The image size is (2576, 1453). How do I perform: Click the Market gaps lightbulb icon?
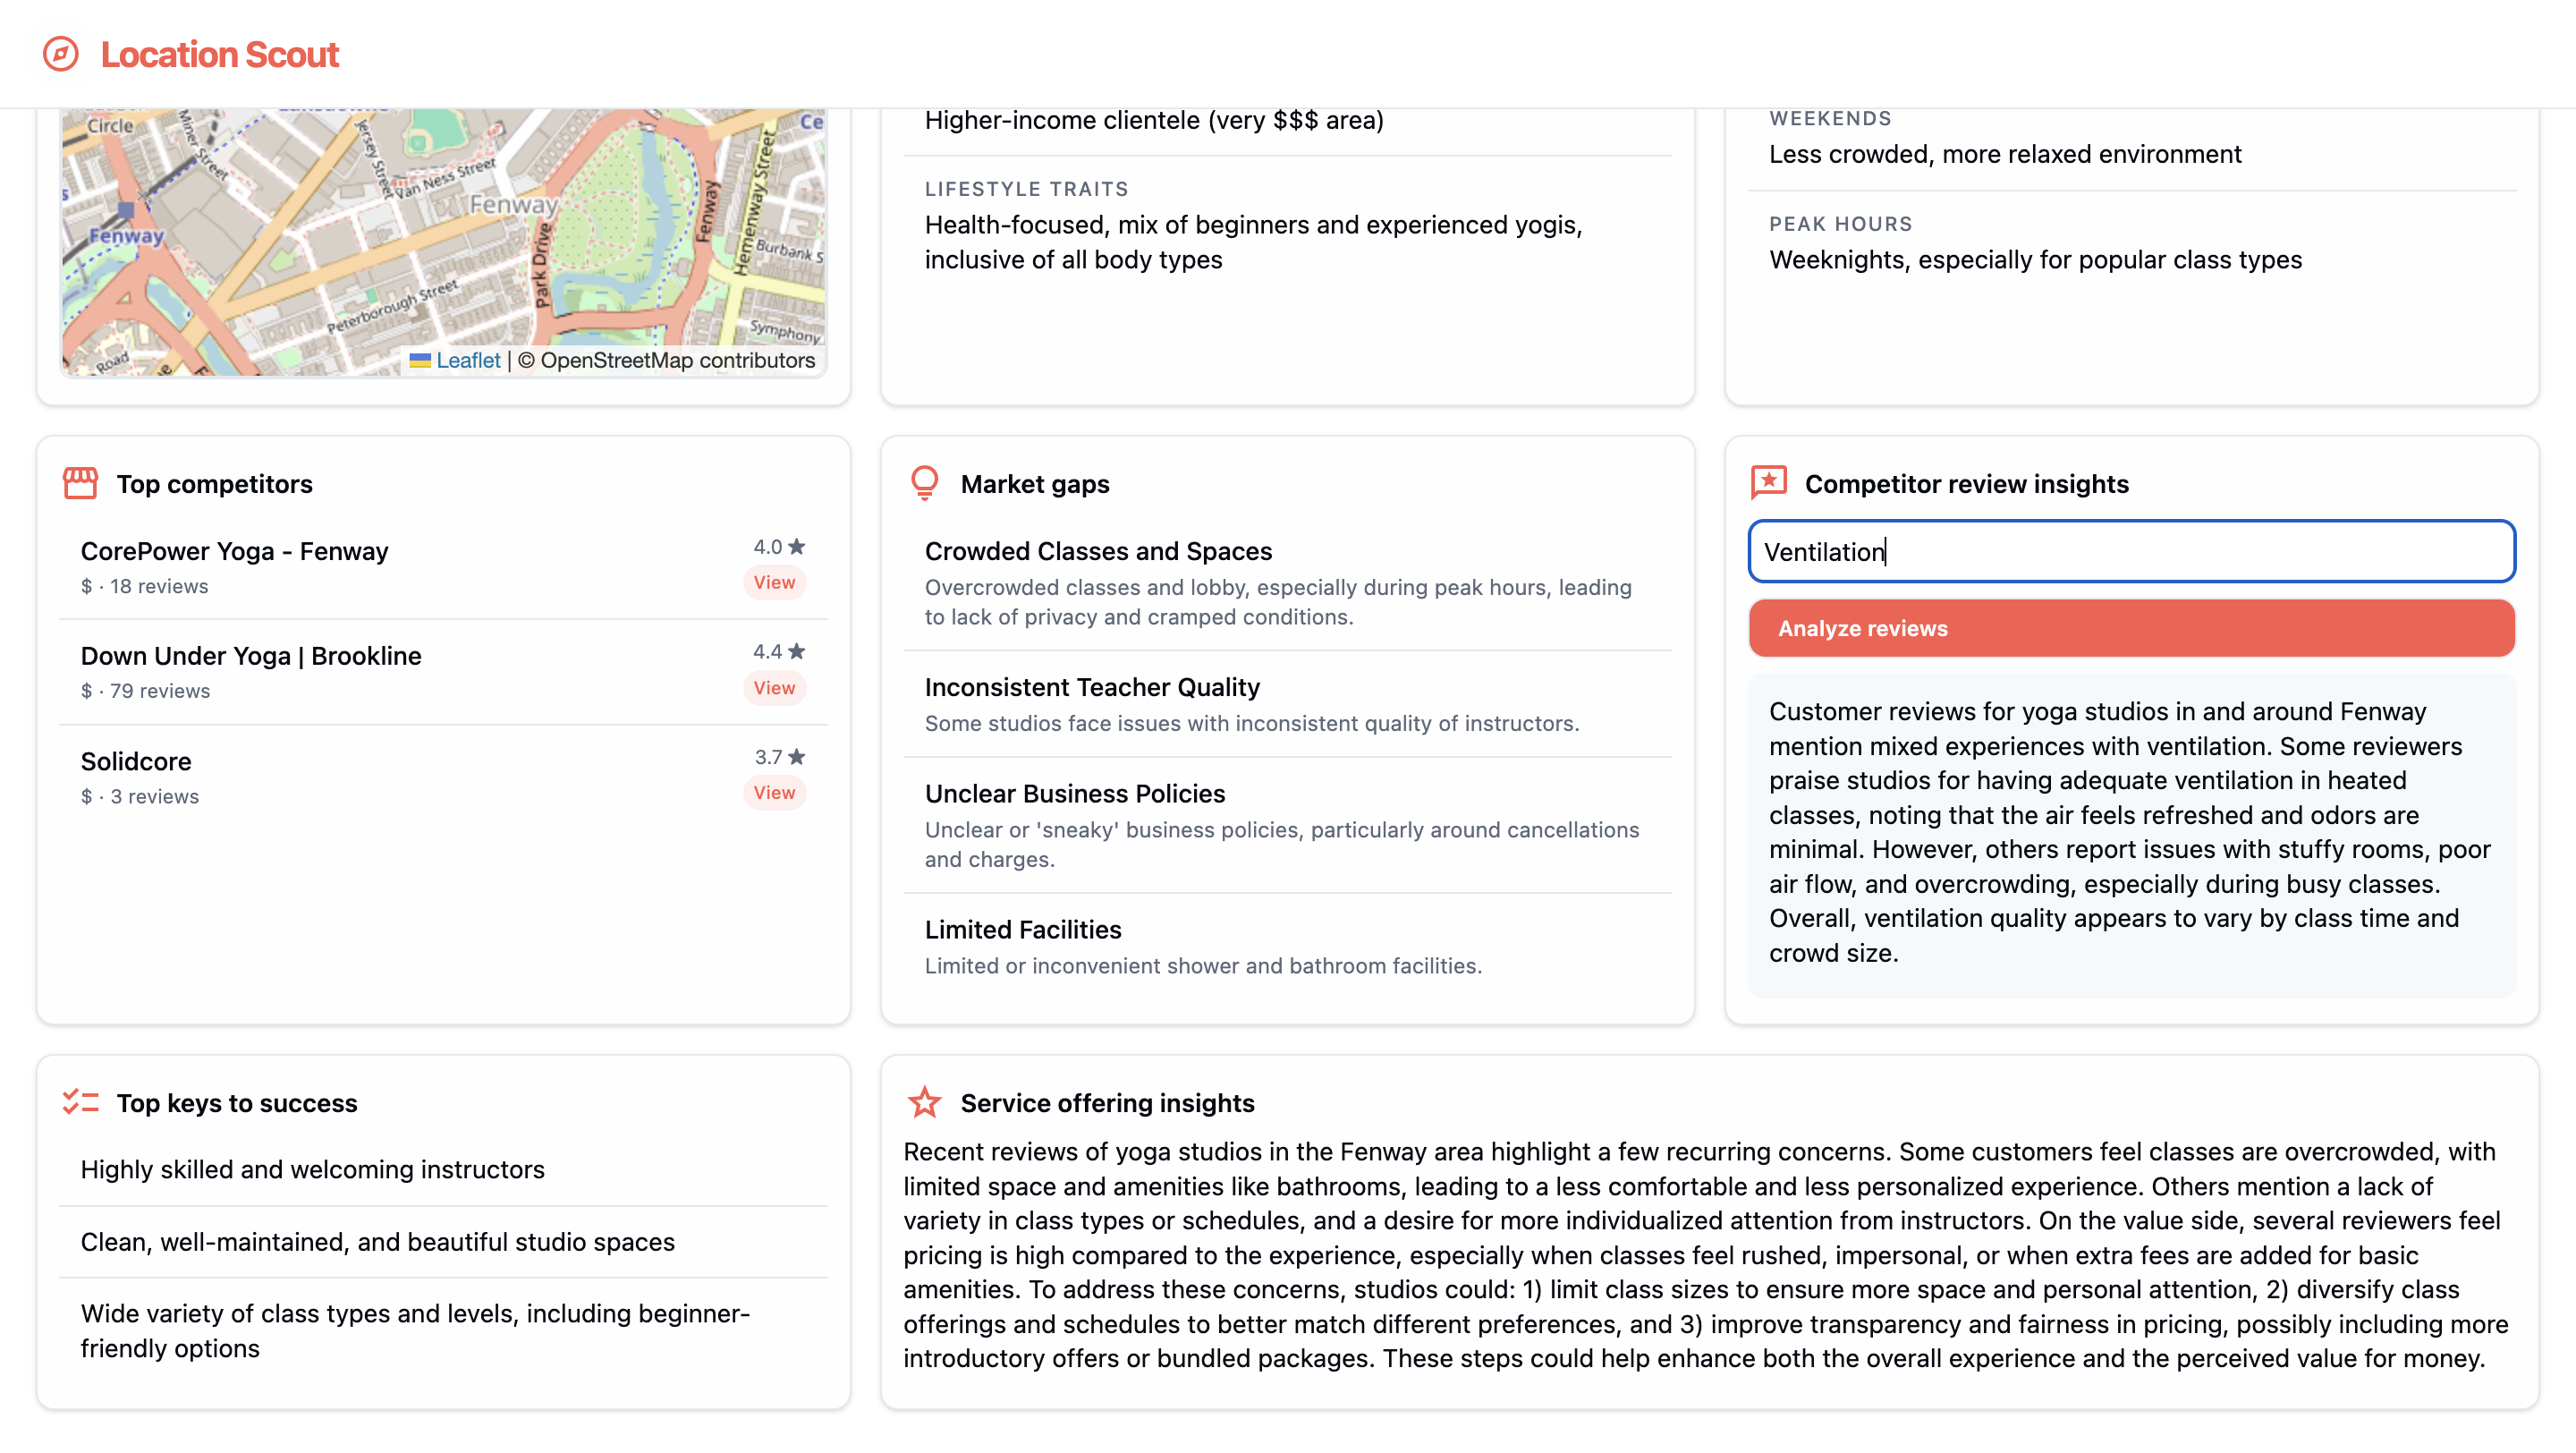tap(924, 483)
